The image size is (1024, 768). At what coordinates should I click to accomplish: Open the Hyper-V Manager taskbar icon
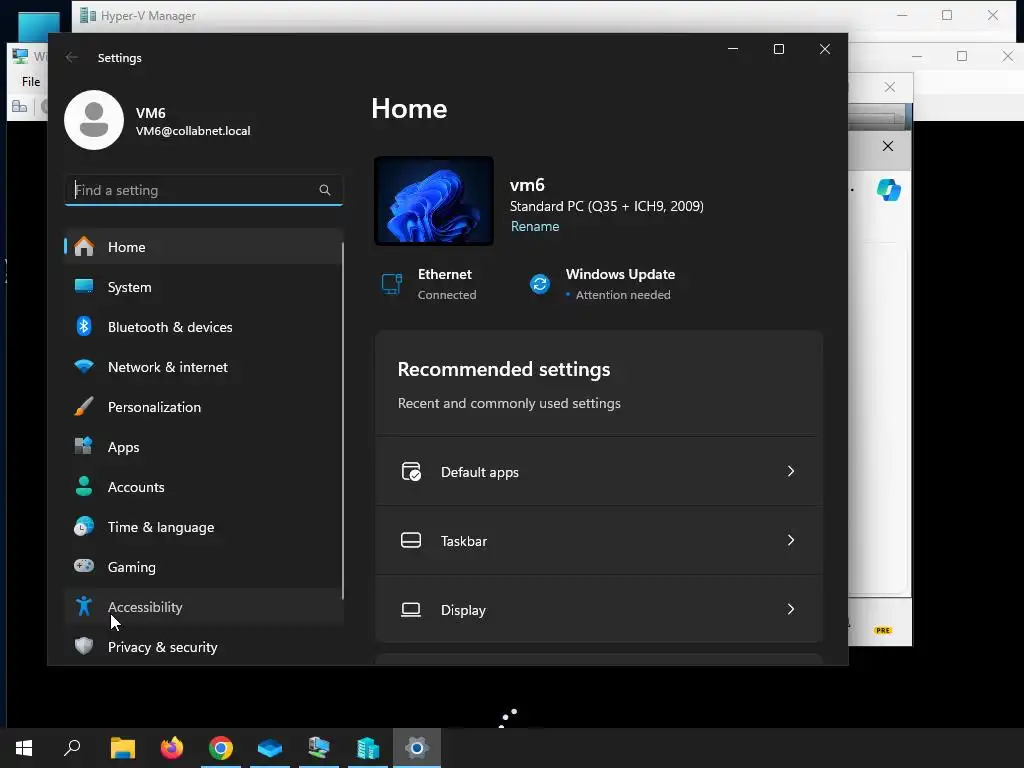pos(368,748)
